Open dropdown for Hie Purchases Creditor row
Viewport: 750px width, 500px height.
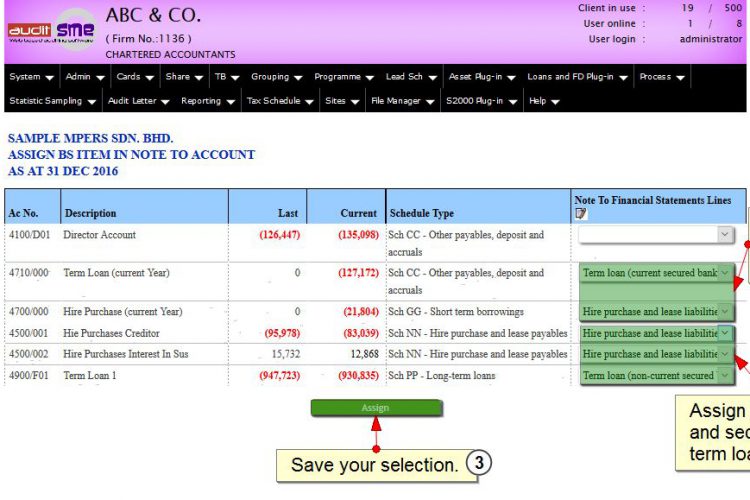[x=656, y=333]
